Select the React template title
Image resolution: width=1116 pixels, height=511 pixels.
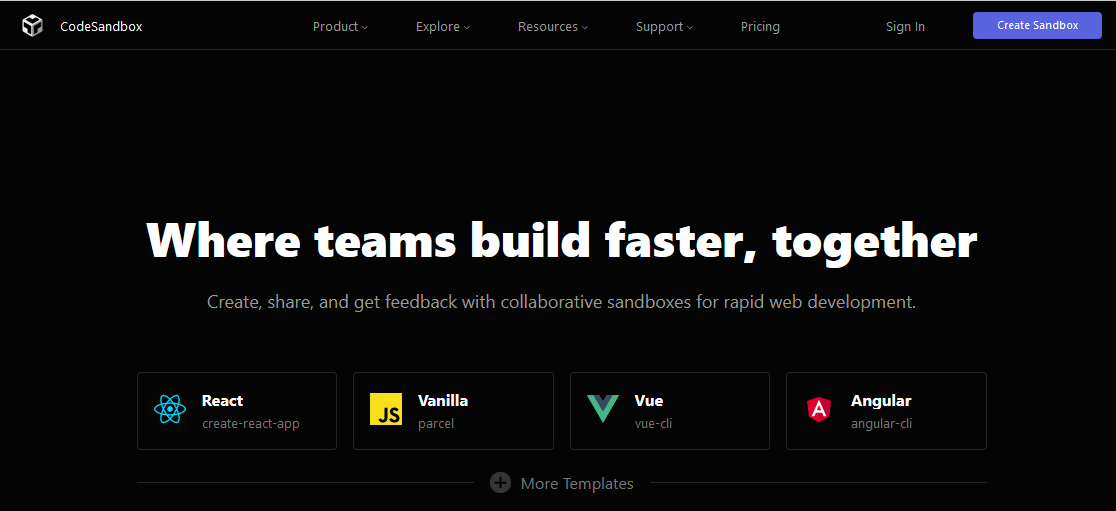(x=222, y=401)
